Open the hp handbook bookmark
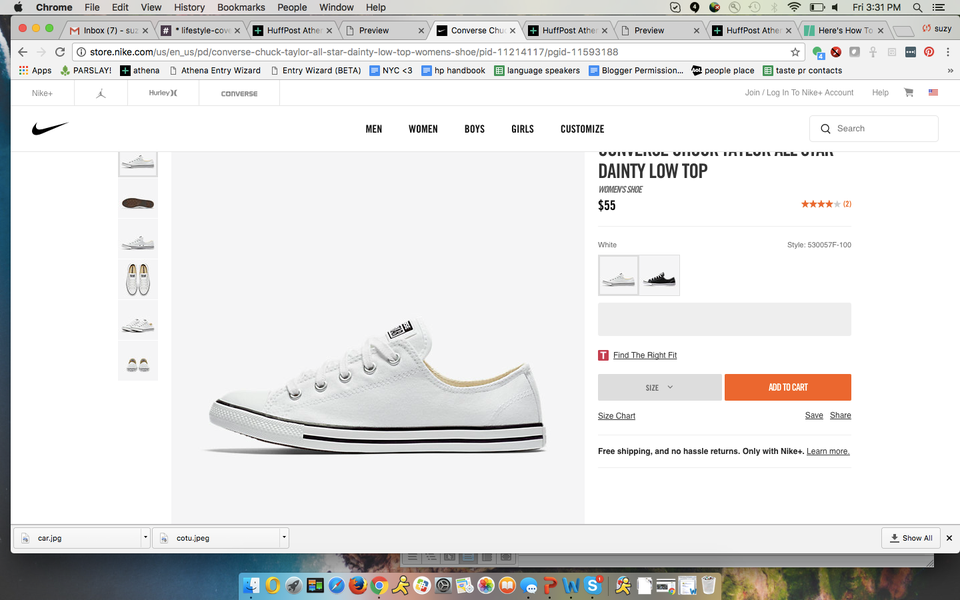Screen dimensions: 960x600 [453, 70]
